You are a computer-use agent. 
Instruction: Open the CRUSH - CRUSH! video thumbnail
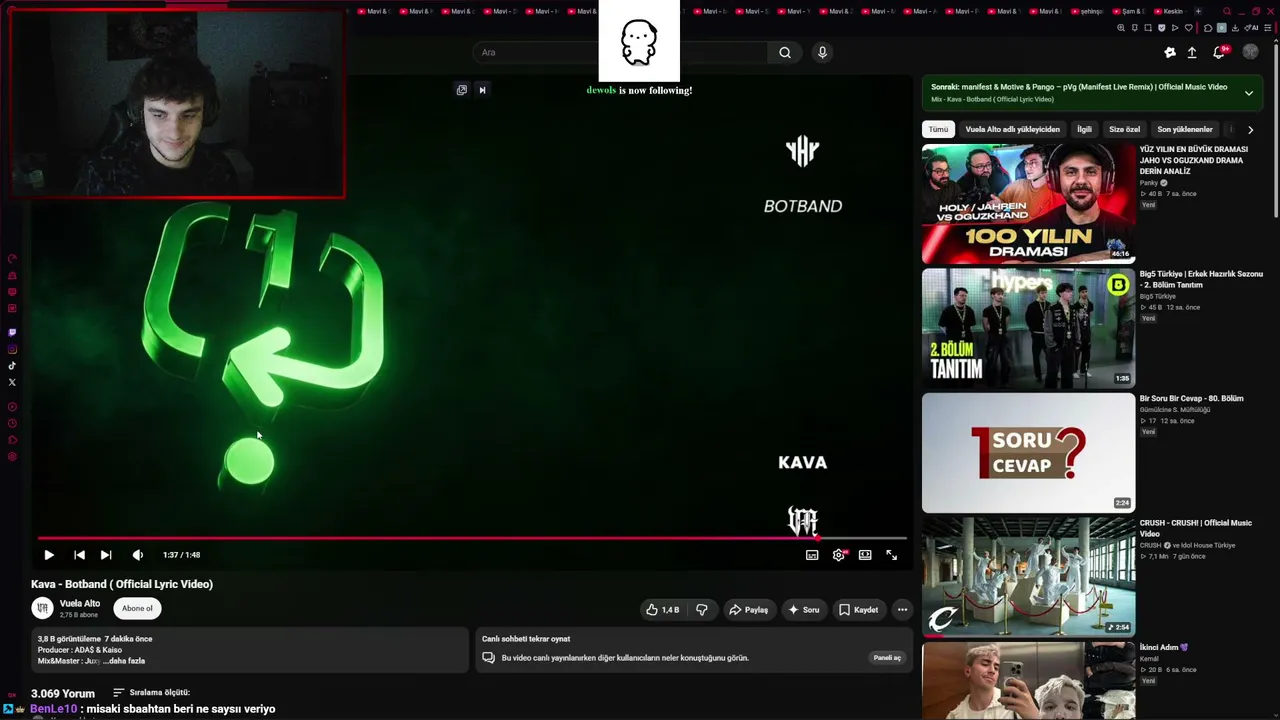[1028, 577]
